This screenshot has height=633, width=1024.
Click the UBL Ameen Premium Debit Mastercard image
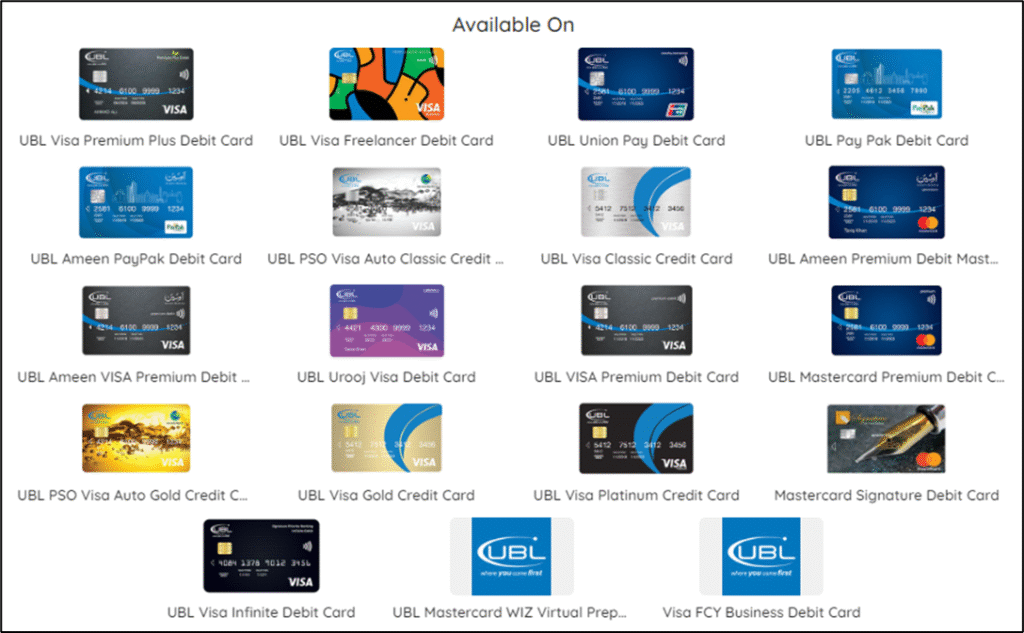tap(886, 202)
